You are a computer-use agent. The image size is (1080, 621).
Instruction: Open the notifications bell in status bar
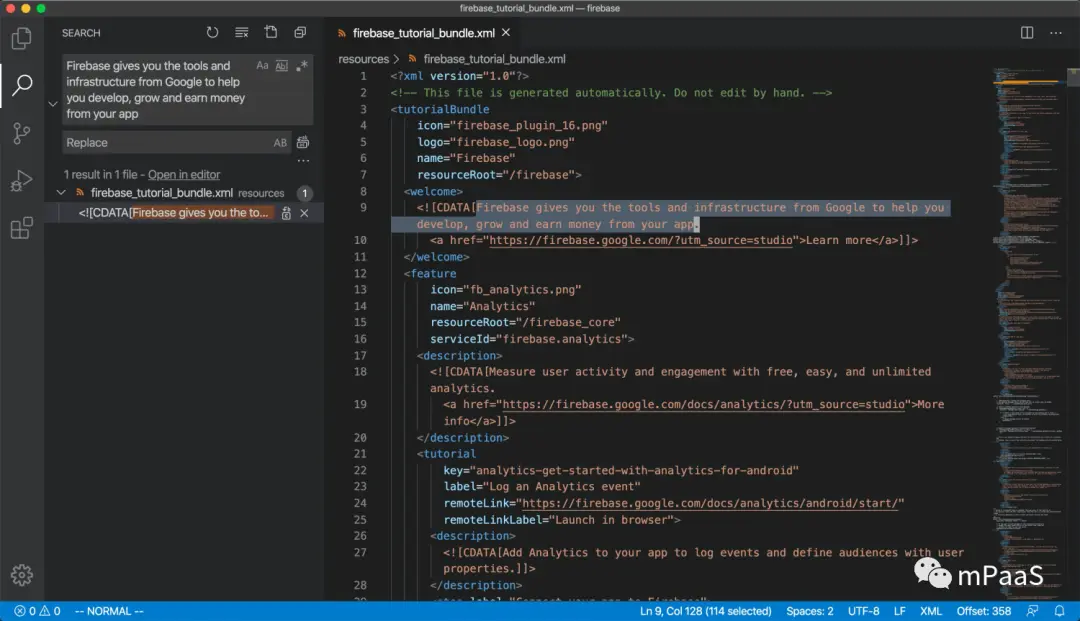pyautogui.click(x=1059, y=611)
